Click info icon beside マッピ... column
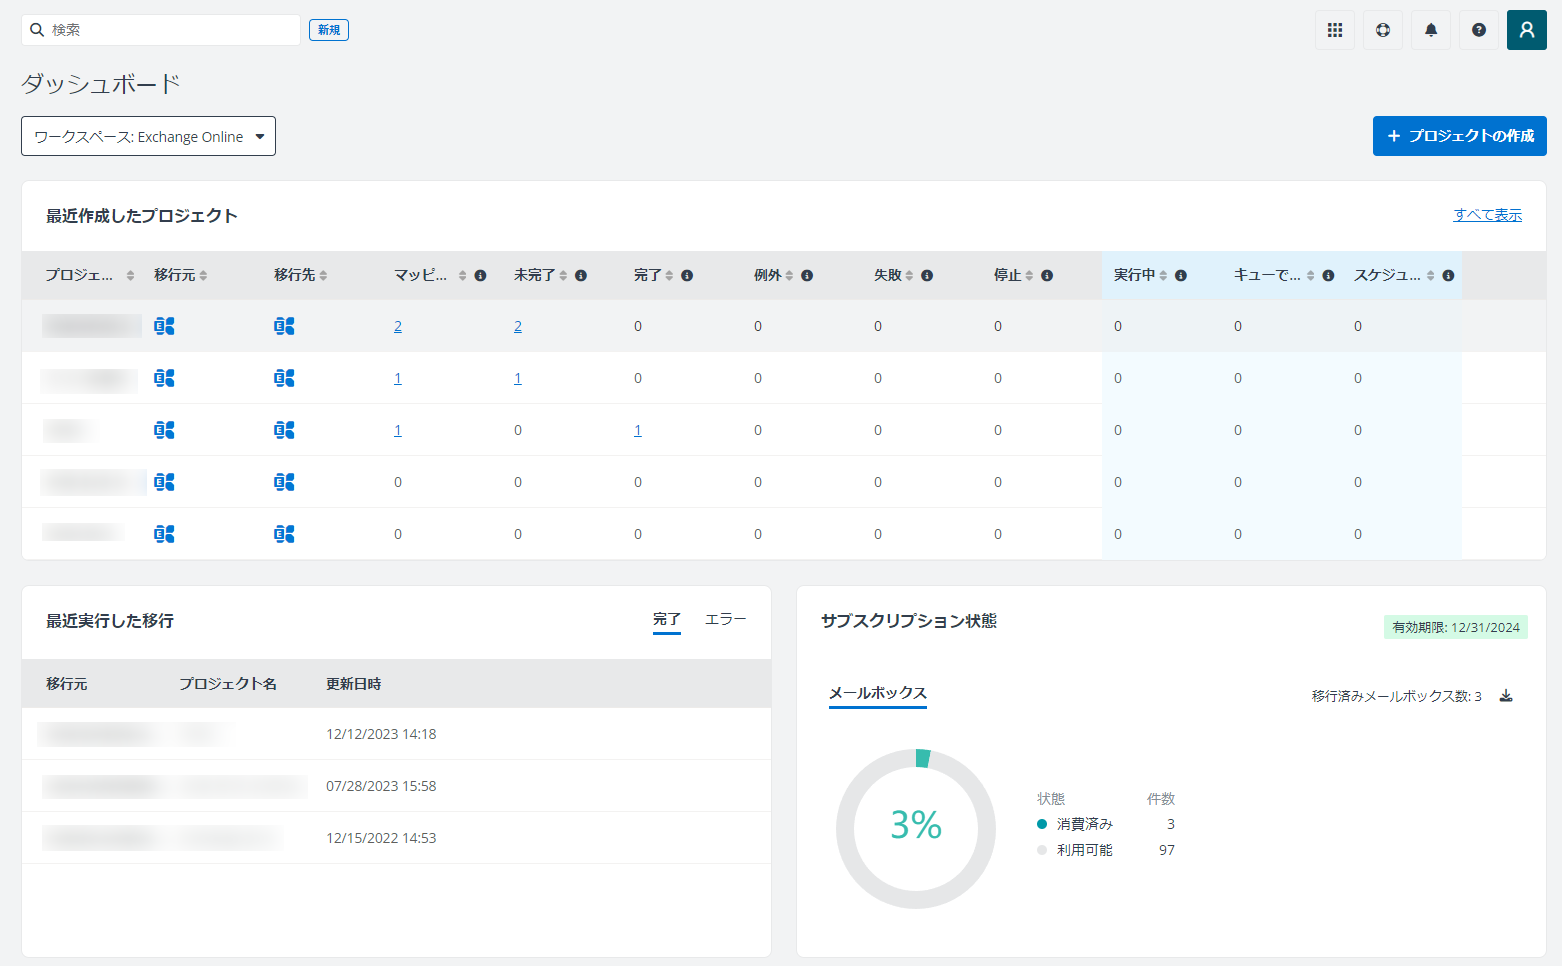Image resolution: width=1562 pixels, height=966 pixels. point(481,276)
